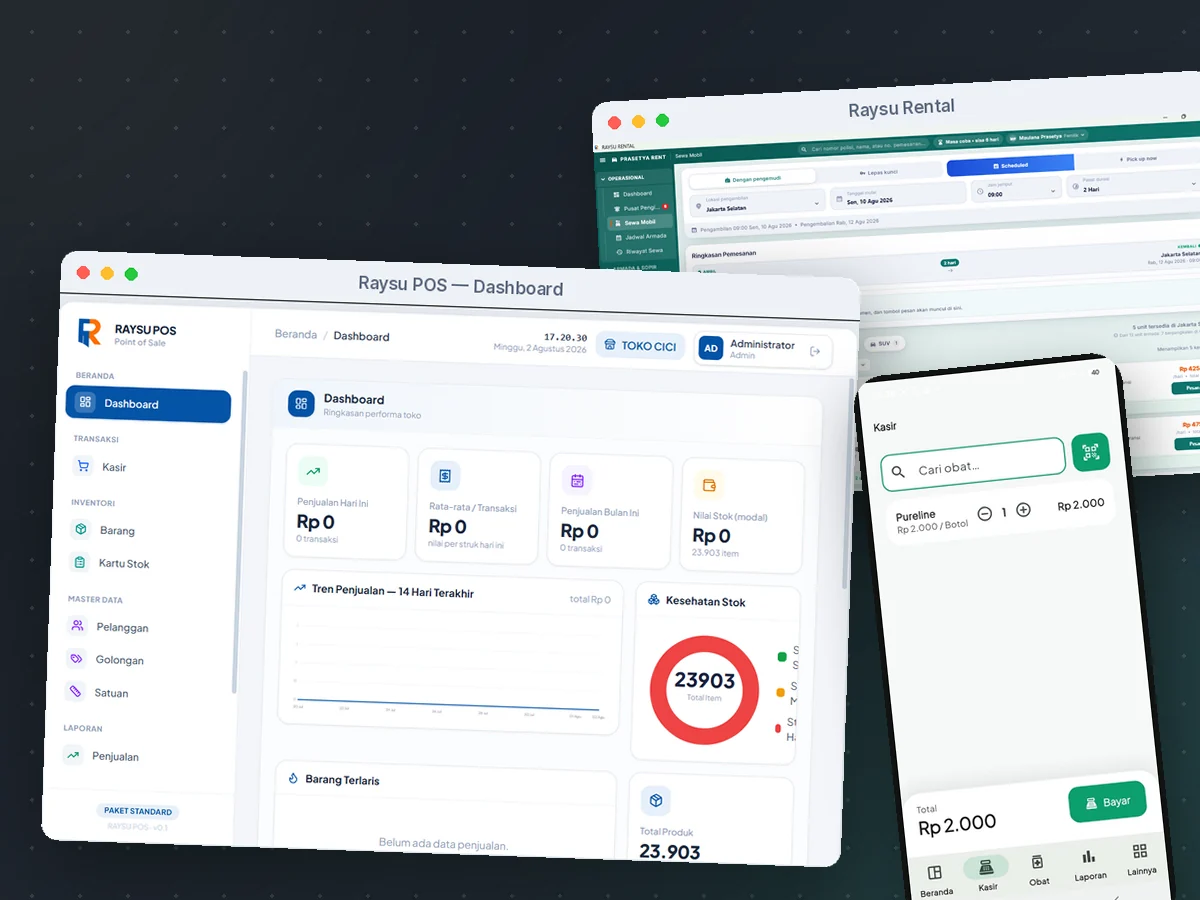Open Dashboard in Raysu POS sidebar

pos(148,404)
